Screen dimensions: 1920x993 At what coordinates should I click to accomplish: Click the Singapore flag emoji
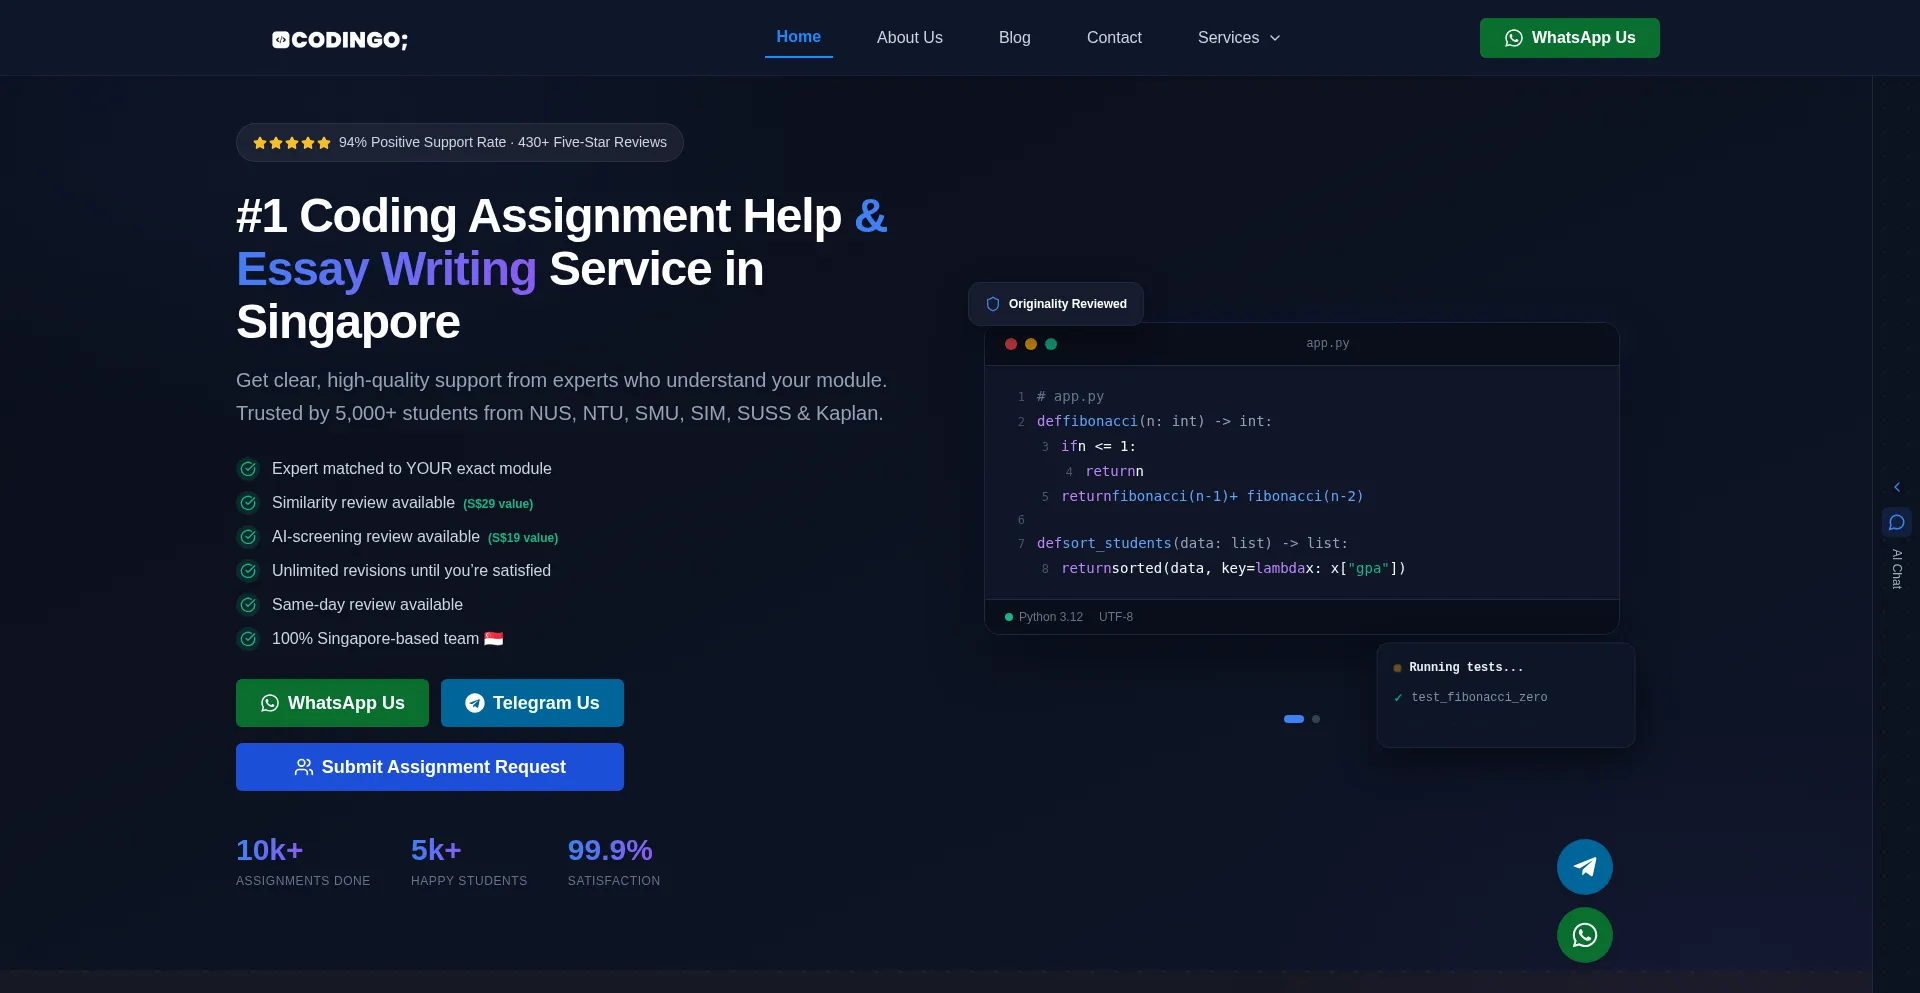pos(494,638)
